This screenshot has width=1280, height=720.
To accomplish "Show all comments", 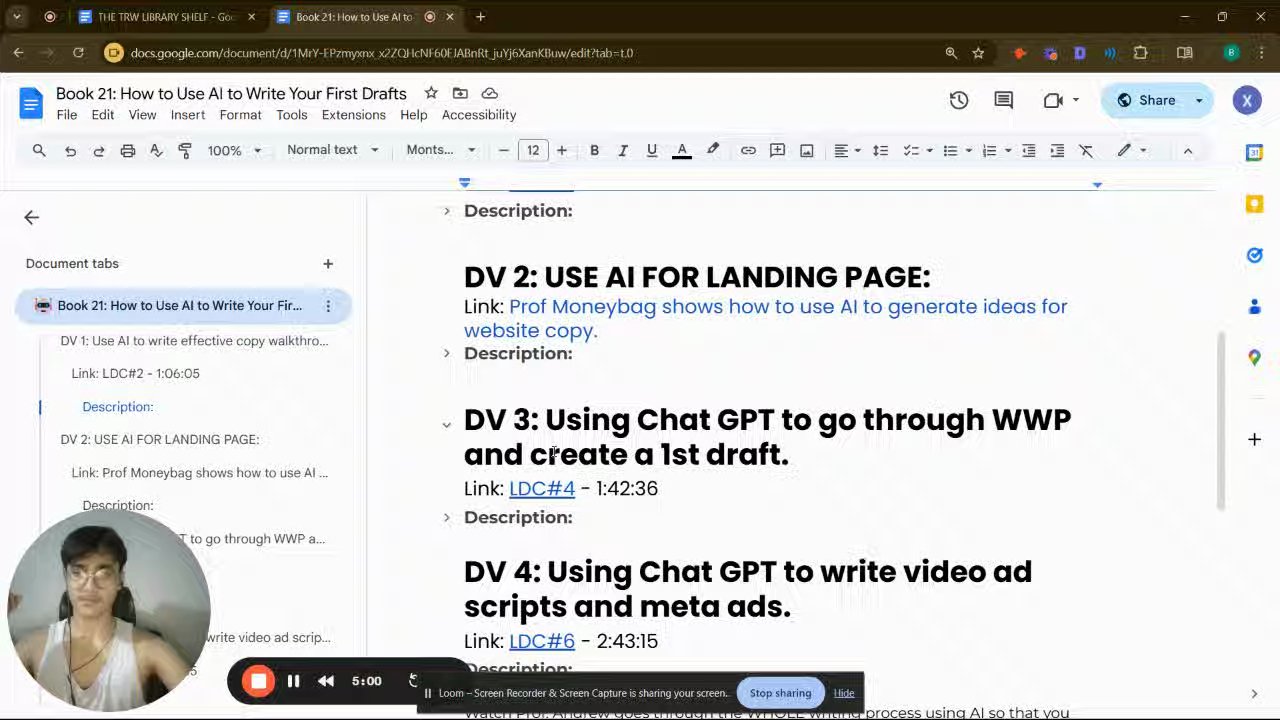I will click(1004, 100).
